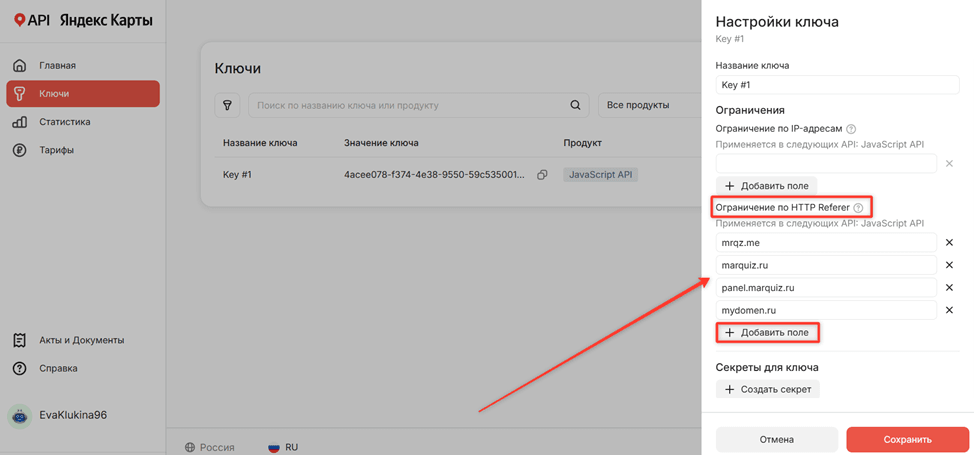Click the bar chart icon beside Статистика
Image resolution: width=974 pixels, height=455 pixels.
(x=20, y=122)
